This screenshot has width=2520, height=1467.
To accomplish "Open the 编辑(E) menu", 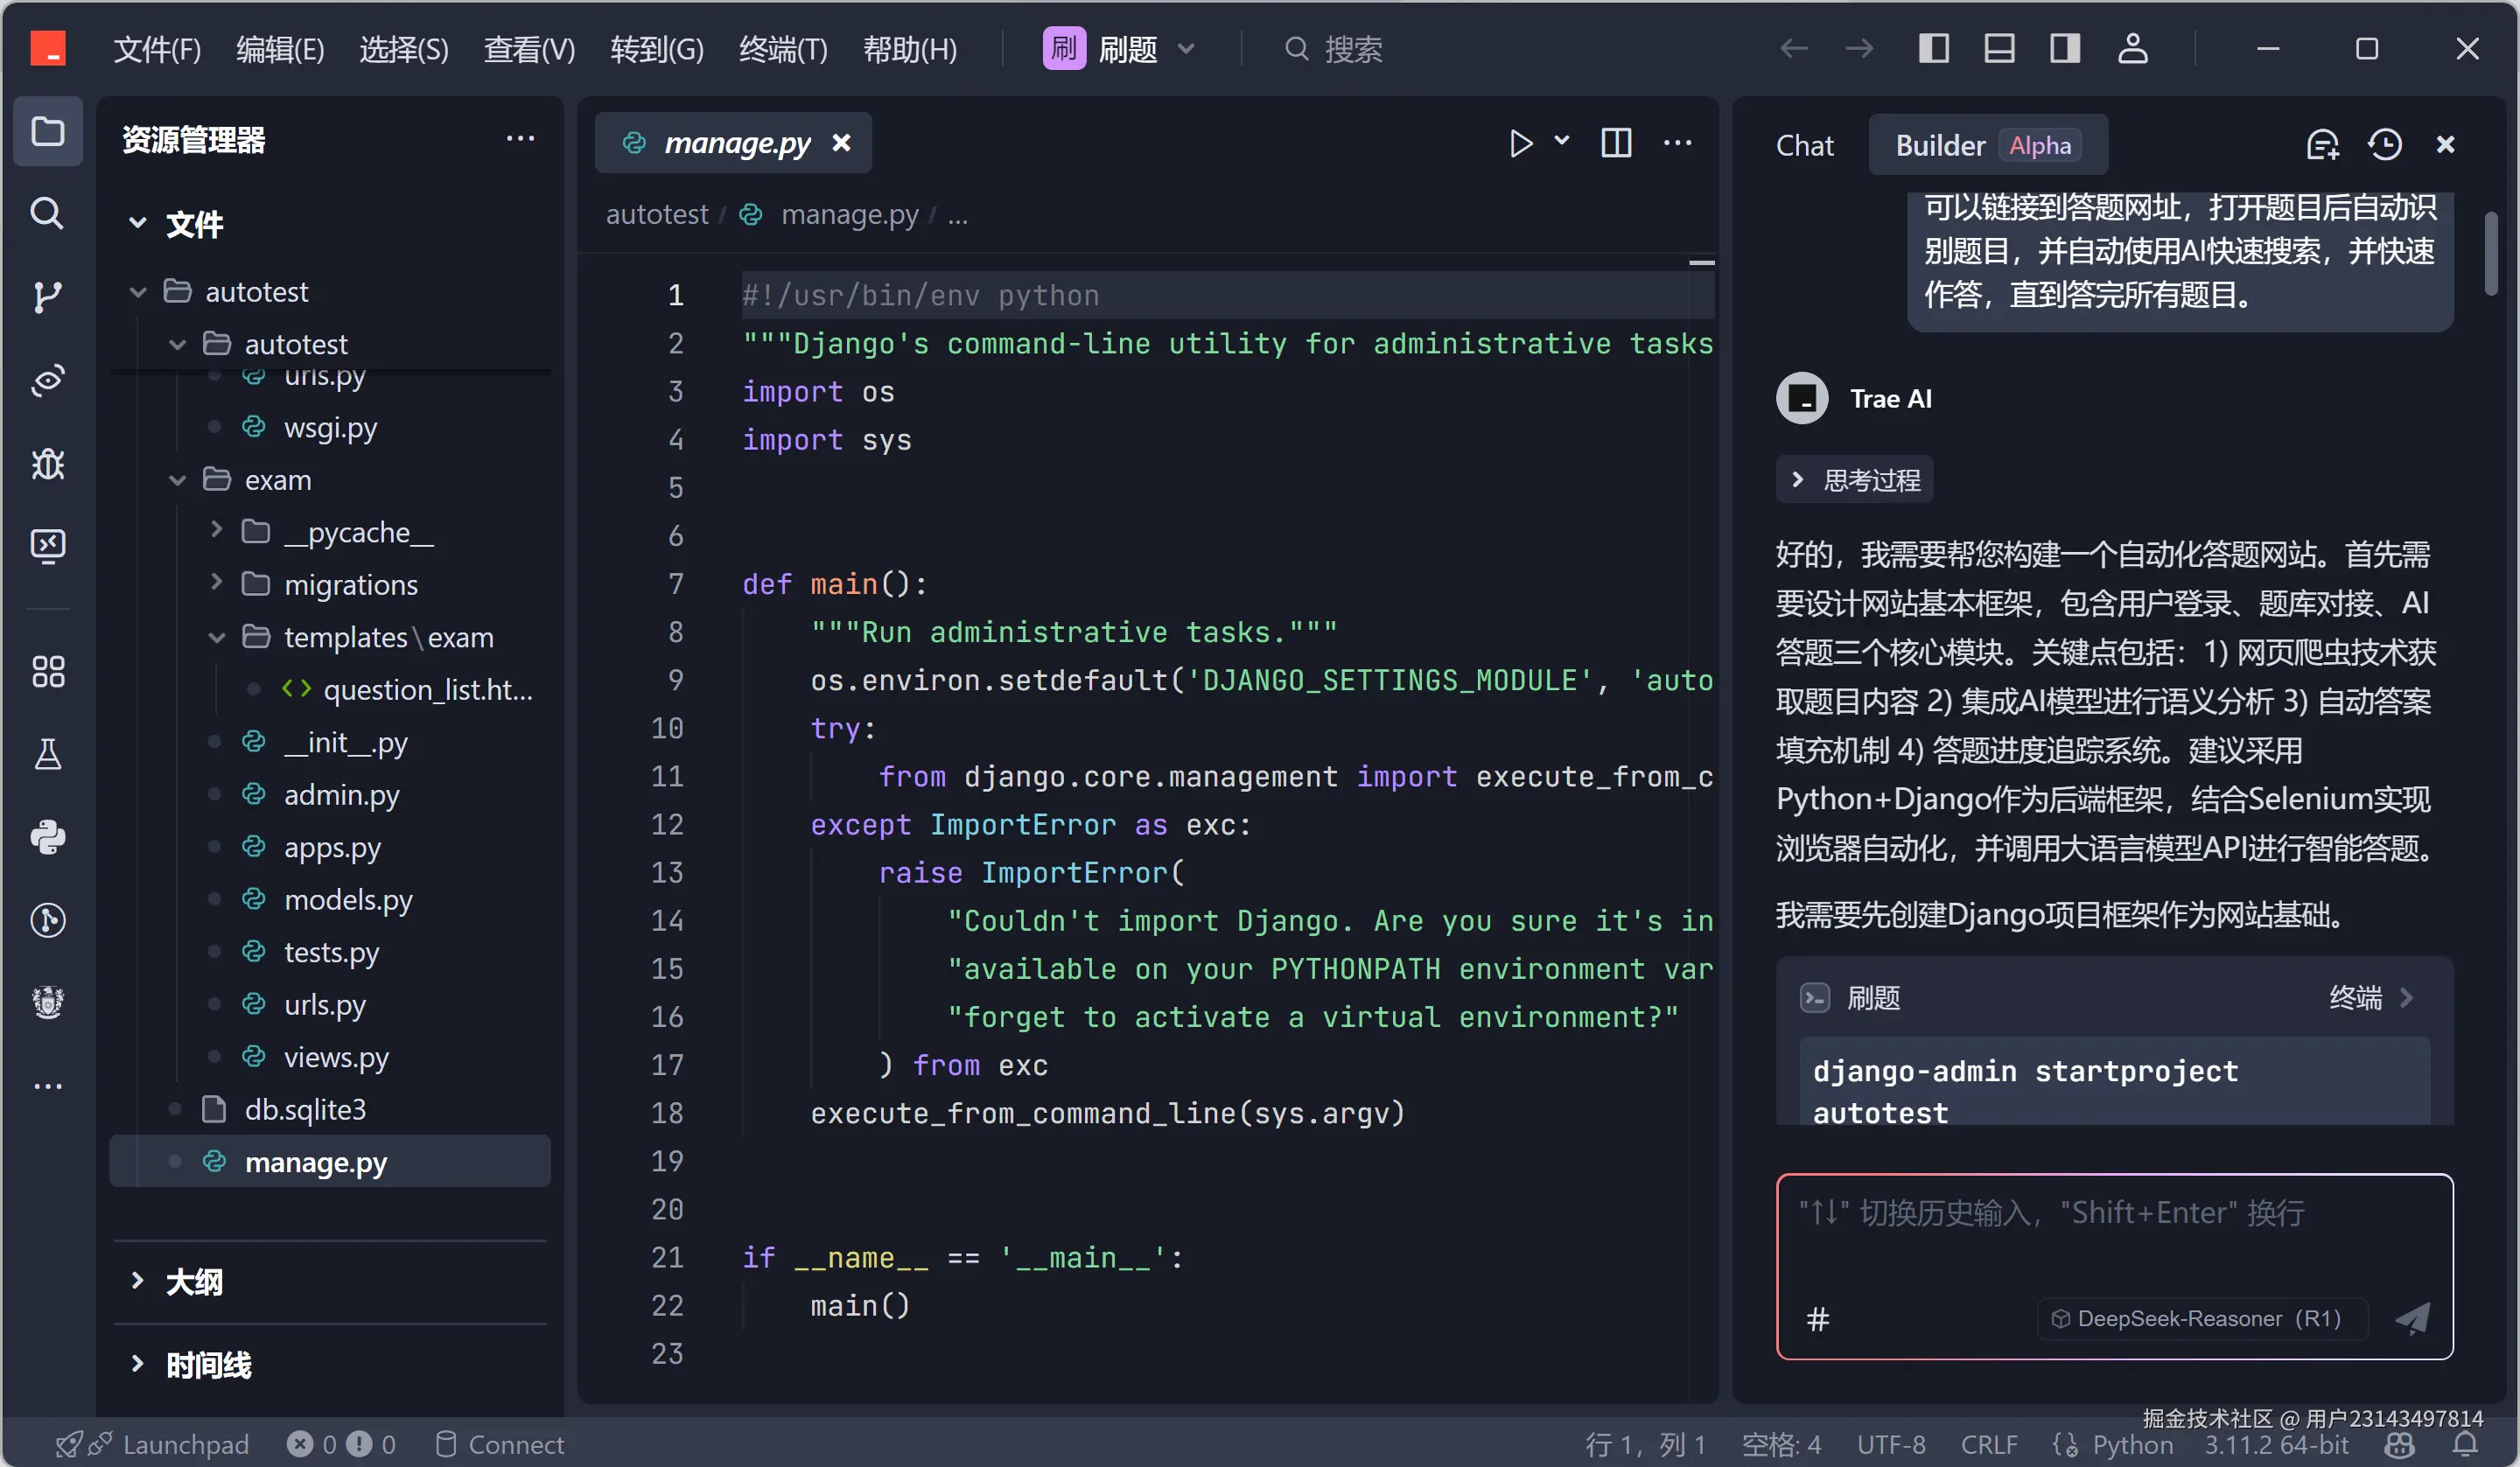I will tap(280, 48).
